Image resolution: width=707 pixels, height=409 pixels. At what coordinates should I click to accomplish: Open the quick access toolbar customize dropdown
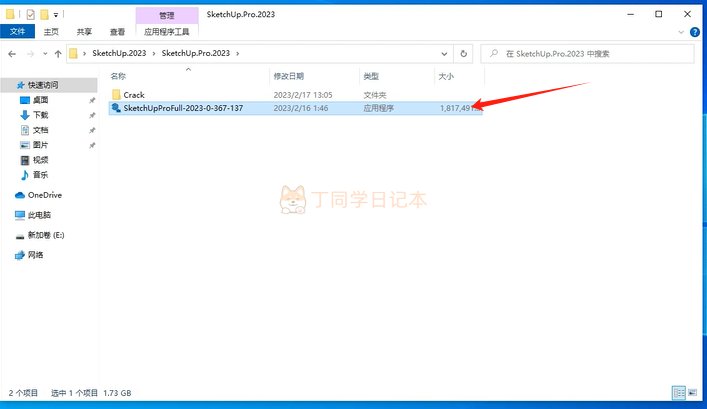pyautogui.click(x=56, y=15)
